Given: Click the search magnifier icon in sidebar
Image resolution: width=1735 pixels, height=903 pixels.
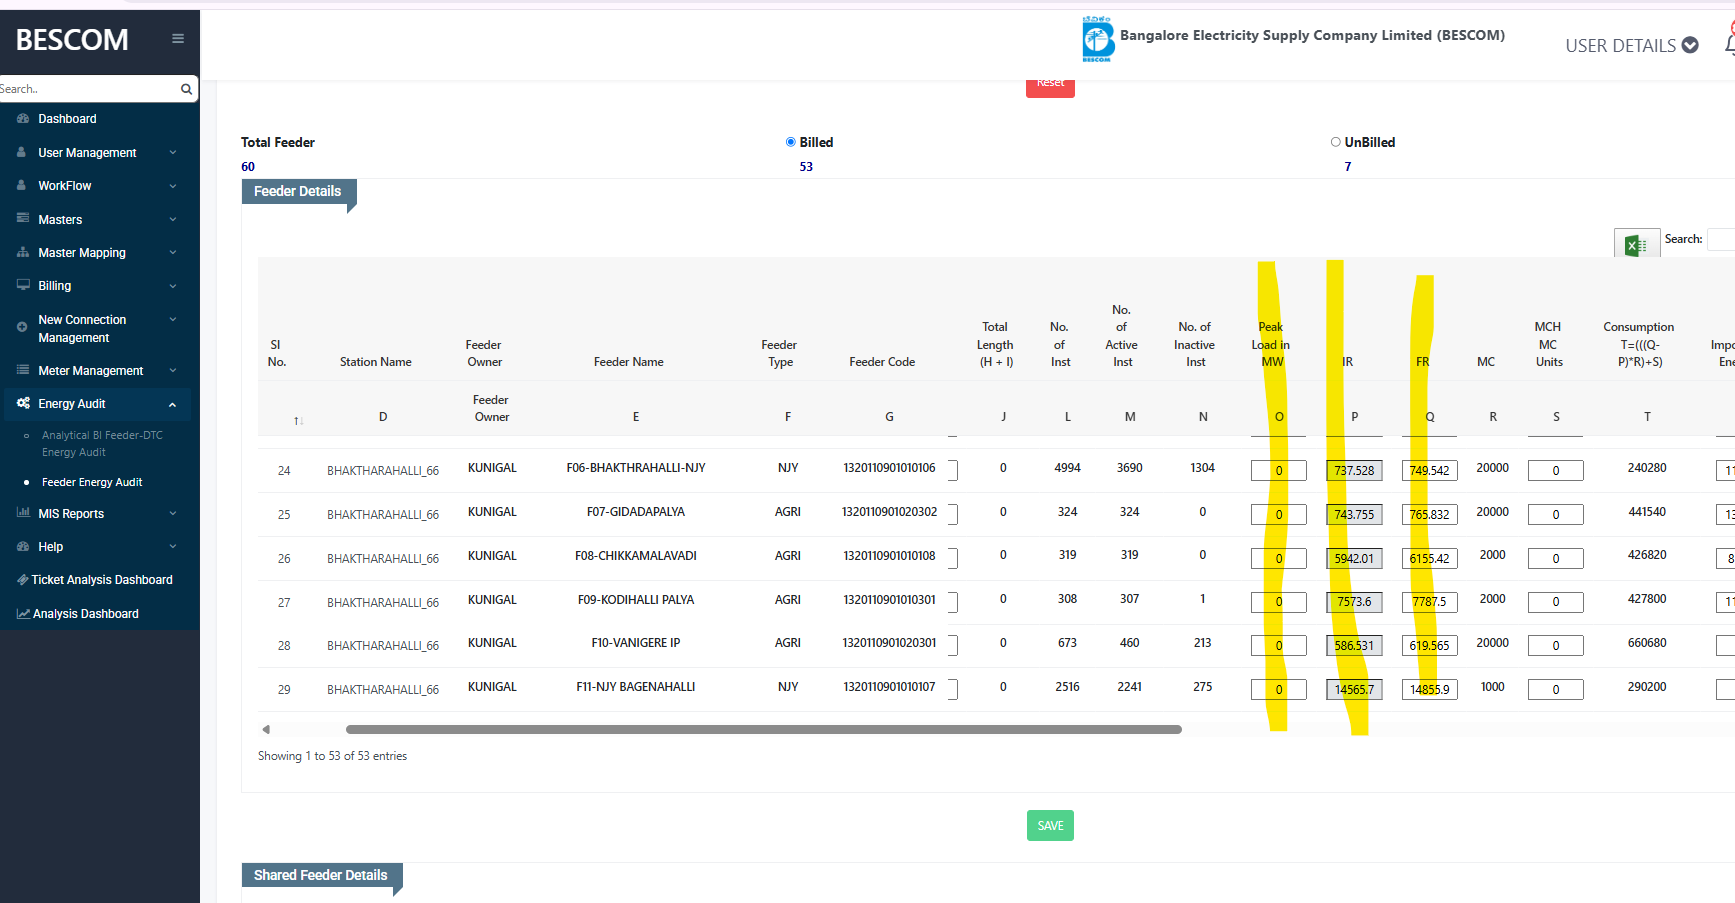Looking at the screenshot, I should point(186,89).
